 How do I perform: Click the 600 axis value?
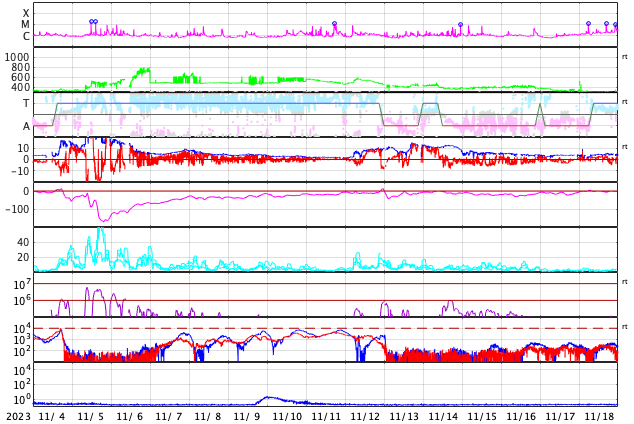[20, 77]
